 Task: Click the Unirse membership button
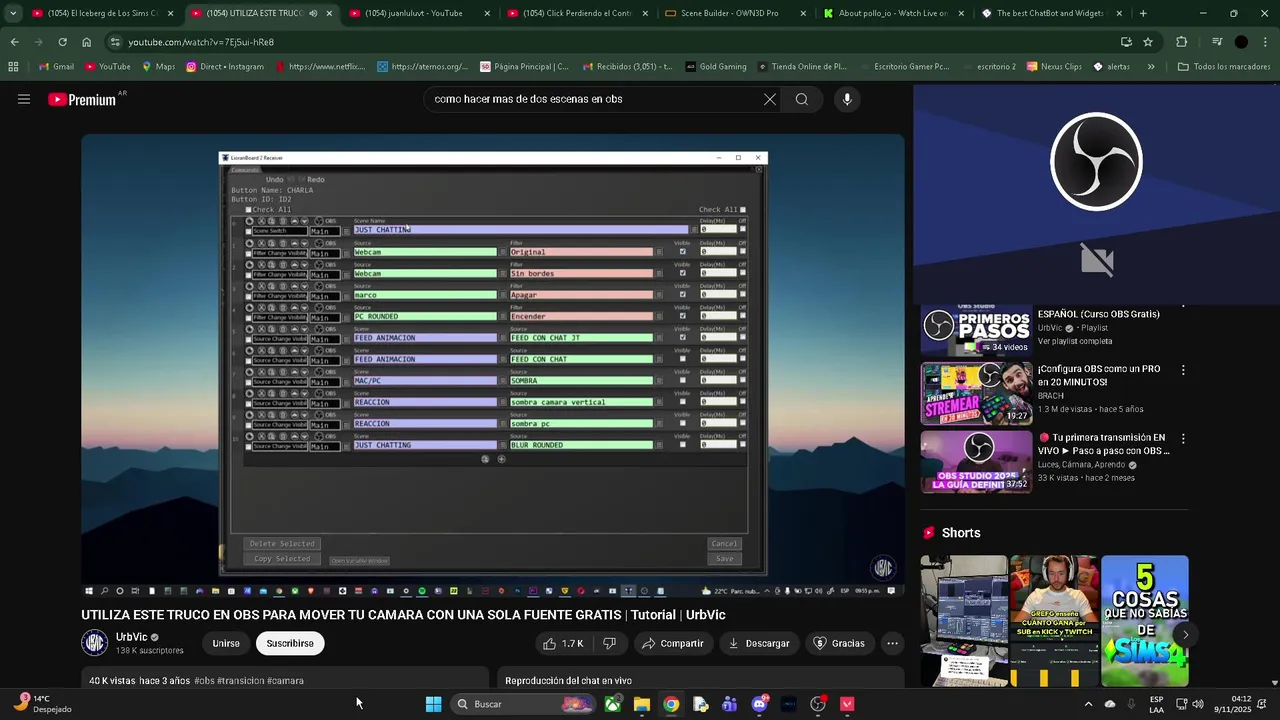226,643
